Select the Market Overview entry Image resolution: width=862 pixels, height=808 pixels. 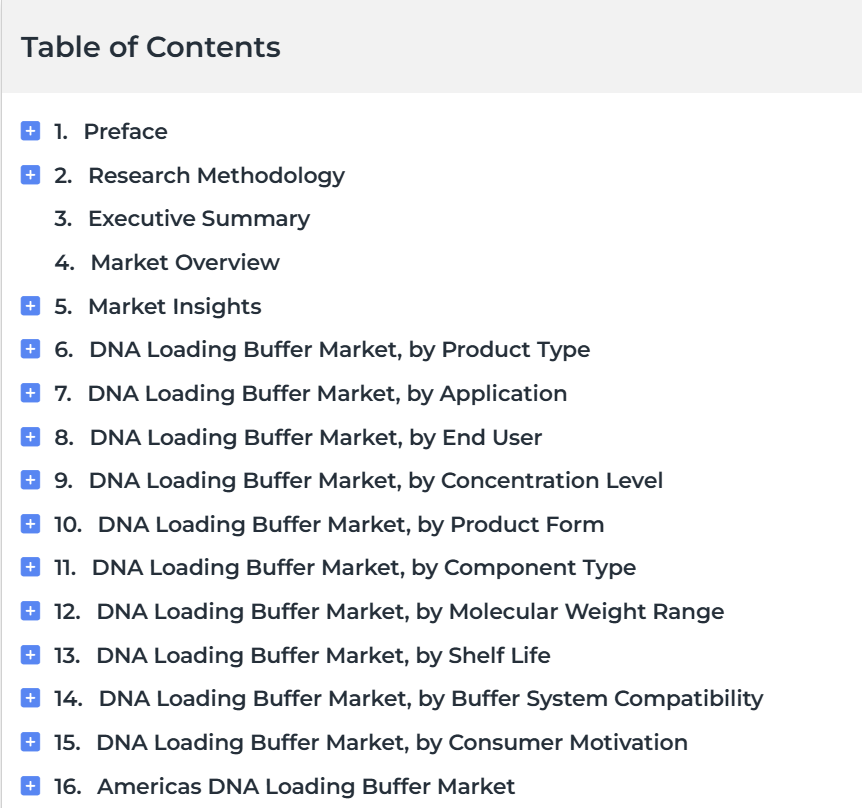185,262
